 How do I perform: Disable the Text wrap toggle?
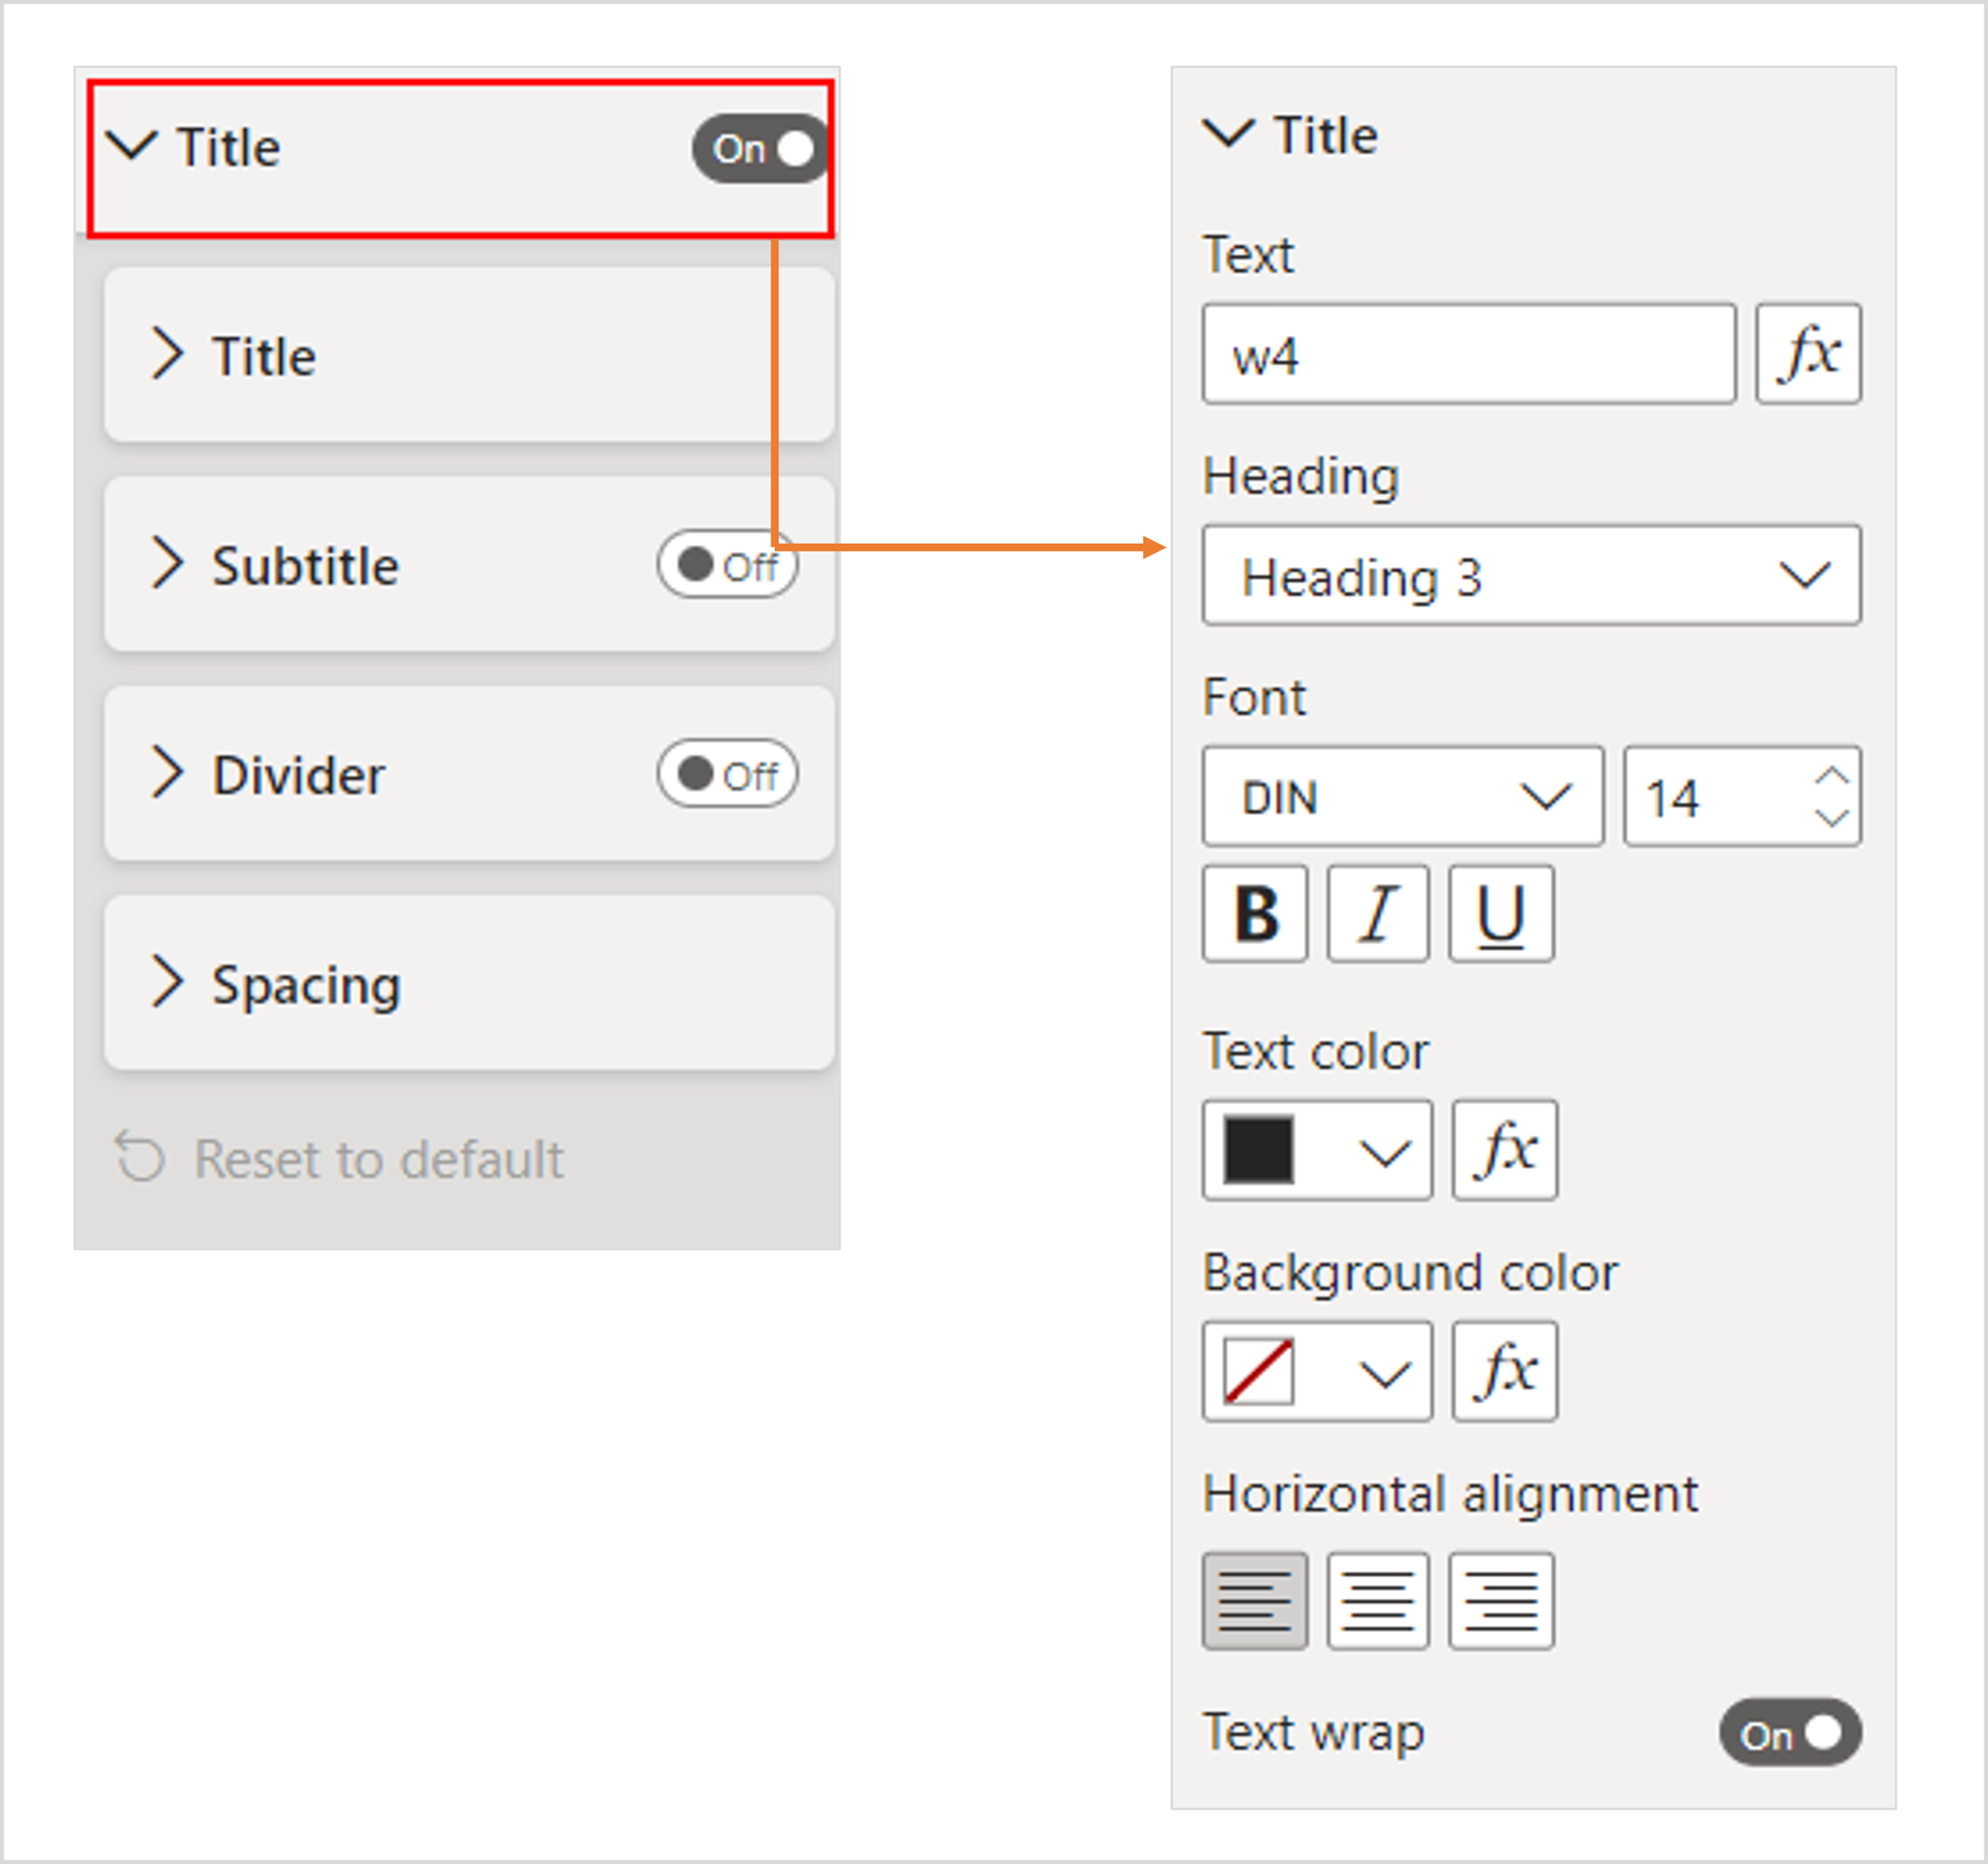point(1789,1733)
